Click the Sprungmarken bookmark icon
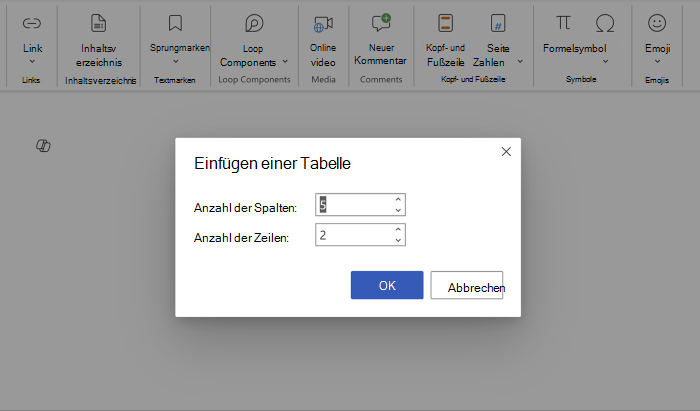 click(175, 23)
